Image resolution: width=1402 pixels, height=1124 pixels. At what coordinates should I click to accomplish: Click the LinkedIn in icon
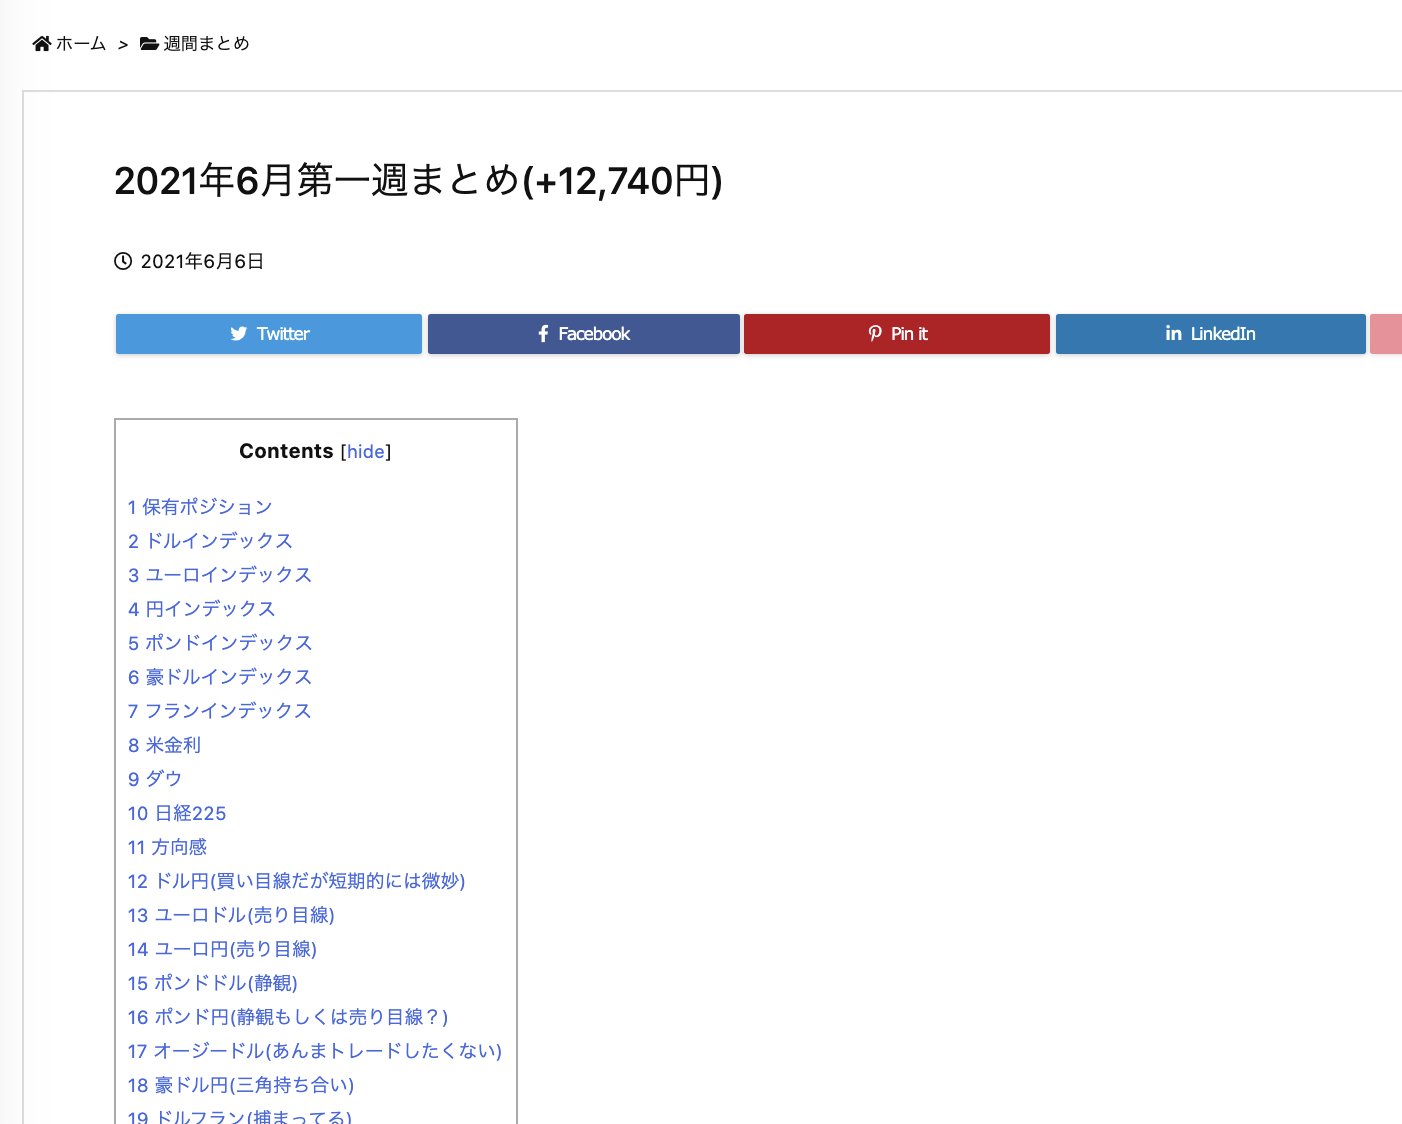(1173, 334)
